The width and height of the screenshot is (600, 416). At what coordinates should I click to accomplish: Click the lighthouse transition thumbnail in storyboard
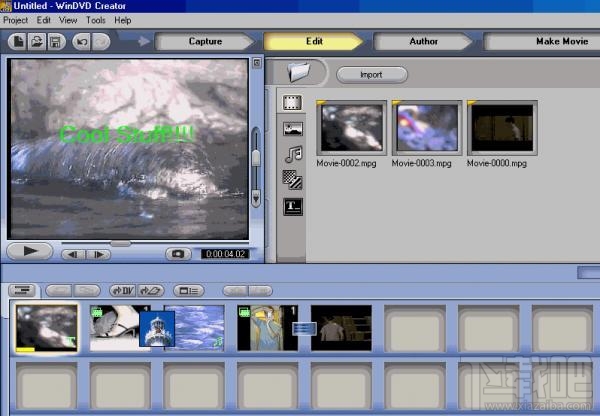(157, 329)
